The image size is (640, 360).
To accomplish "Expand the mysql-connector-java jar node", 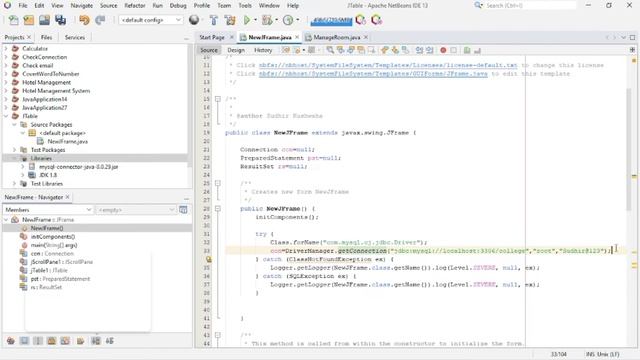I will 23,167.
